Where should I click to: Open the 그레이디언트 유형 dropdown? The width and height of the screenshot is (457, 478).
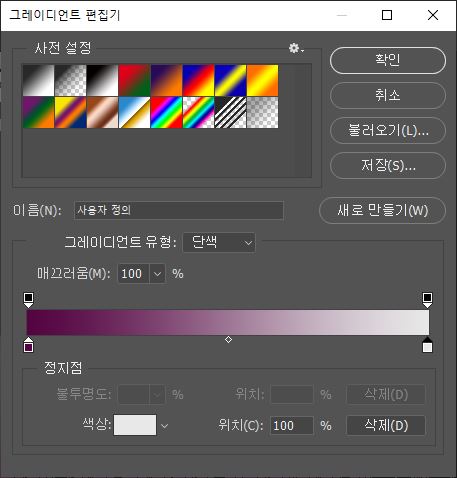coord(219,242)
